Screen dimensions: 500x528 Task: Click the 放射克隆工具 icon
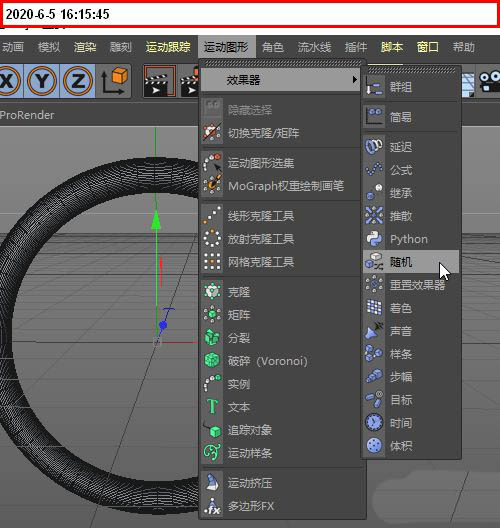[x=212, y=239]
